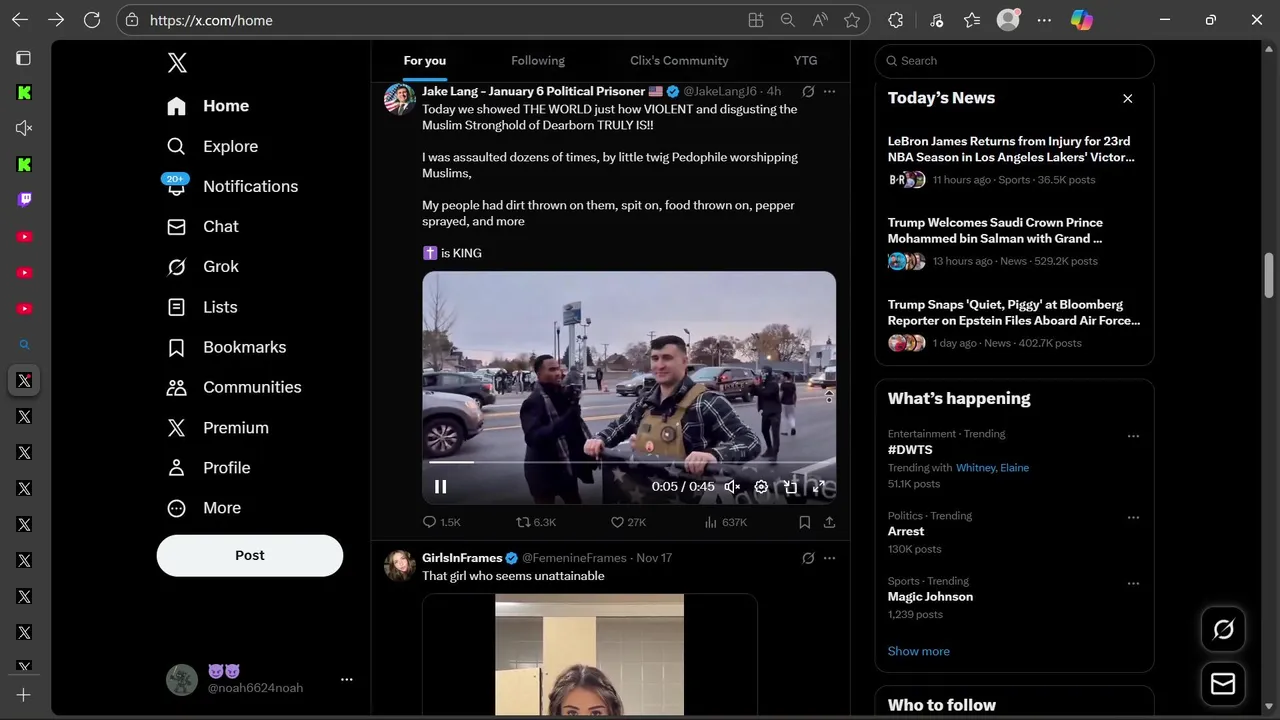
Task: Open Whitney trending link
Action: tap(975, 468)
